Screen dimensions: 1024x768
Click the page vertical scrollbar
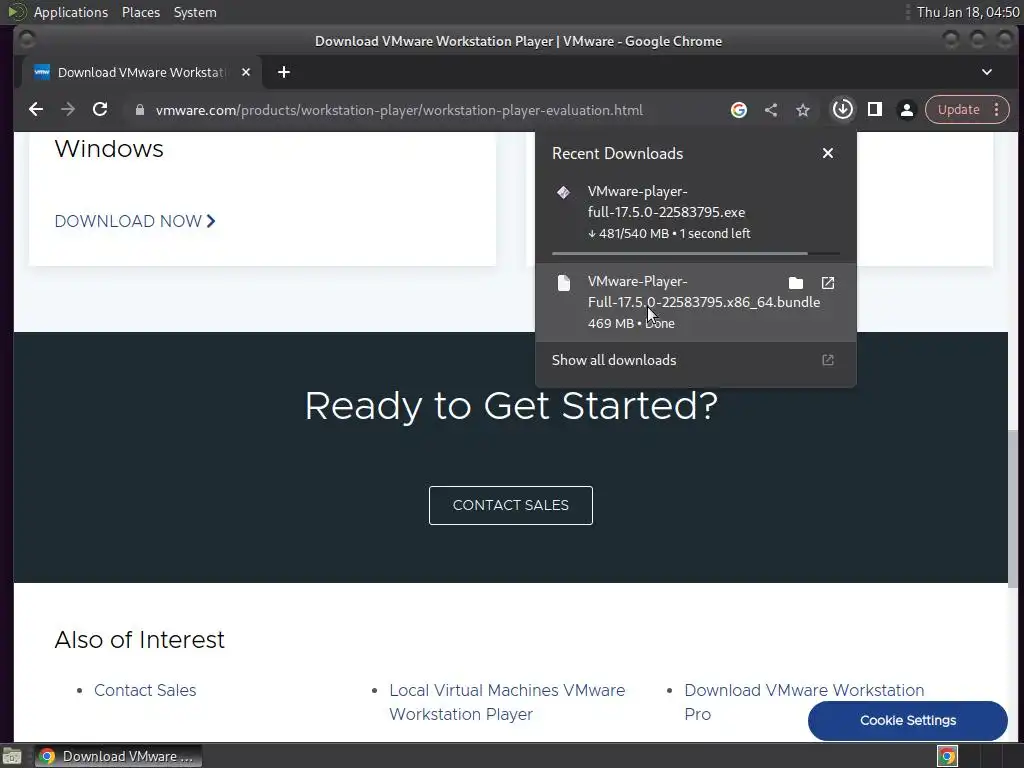[1013, 509]
